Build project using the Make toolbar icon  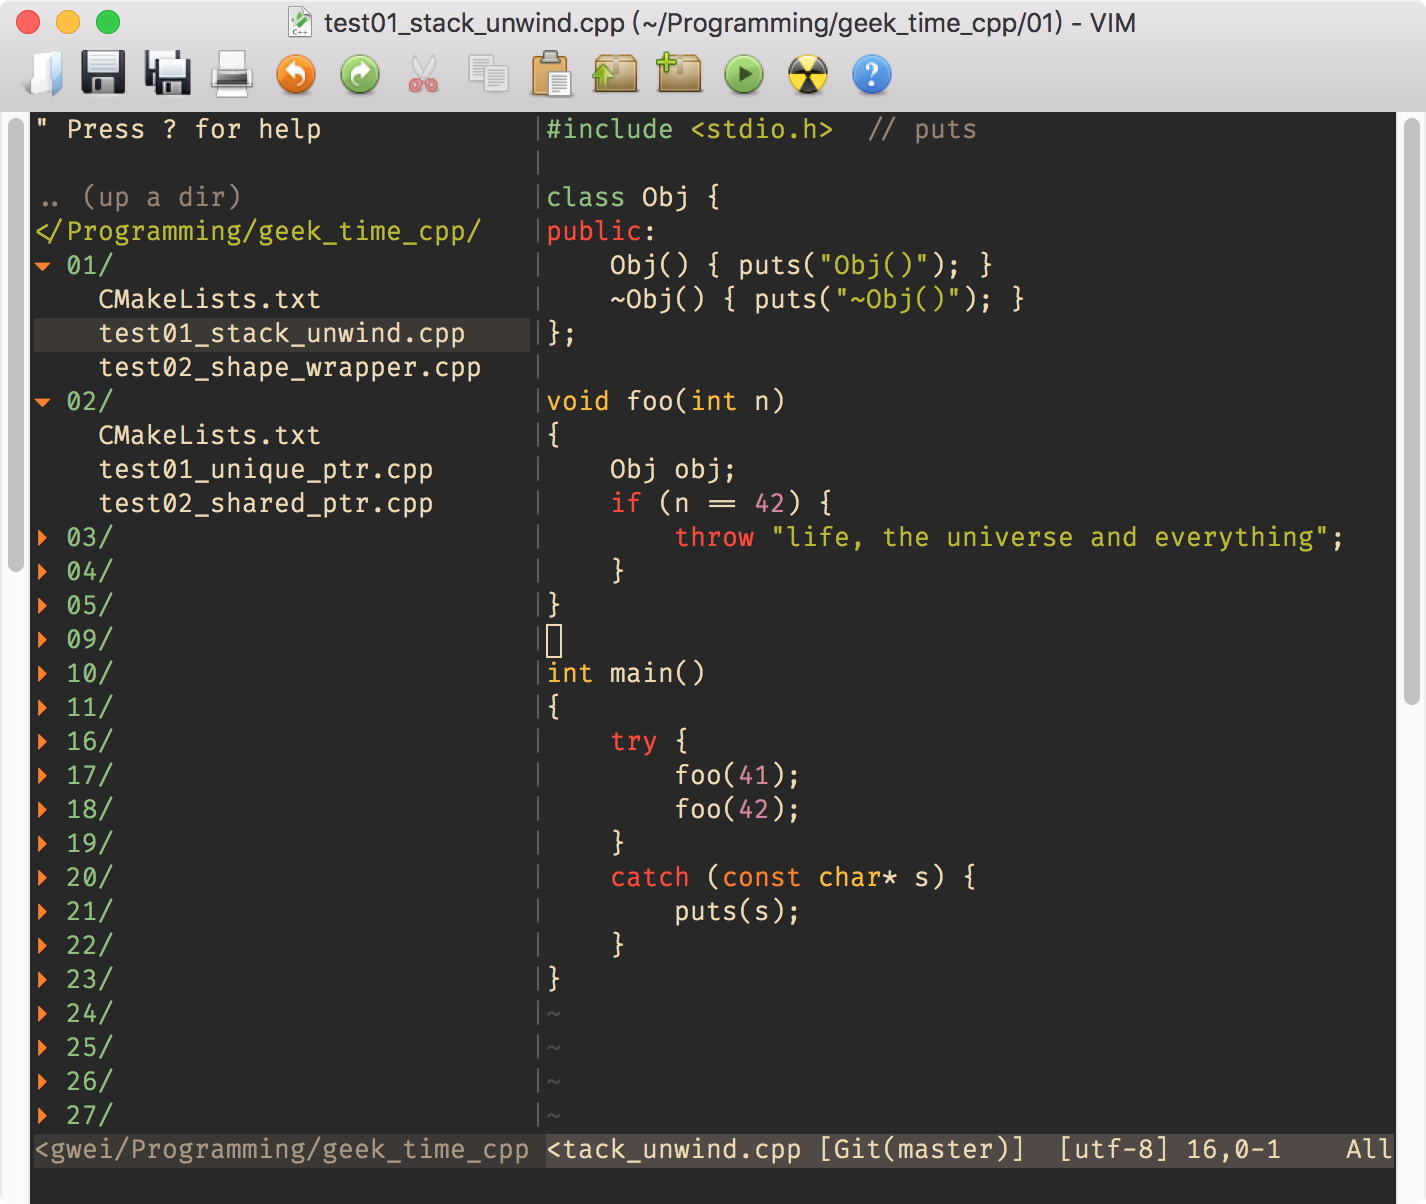(807, 75)
